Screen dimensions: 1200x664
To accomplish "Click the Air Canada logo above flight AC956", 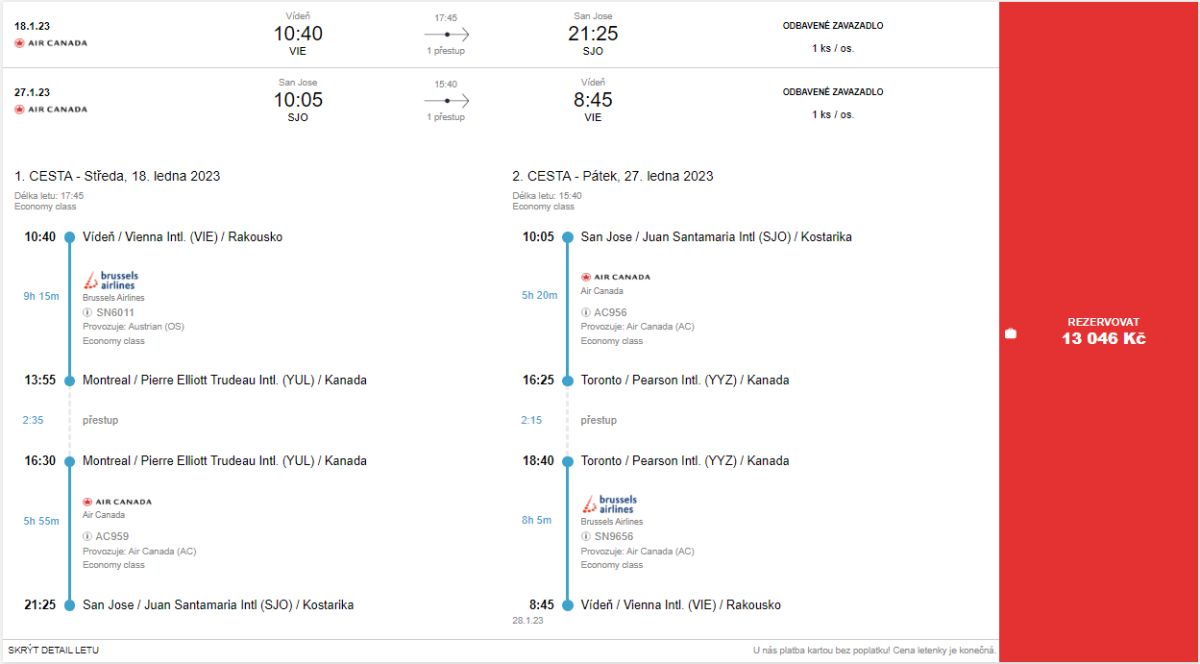I will click(x=615, y=277).
